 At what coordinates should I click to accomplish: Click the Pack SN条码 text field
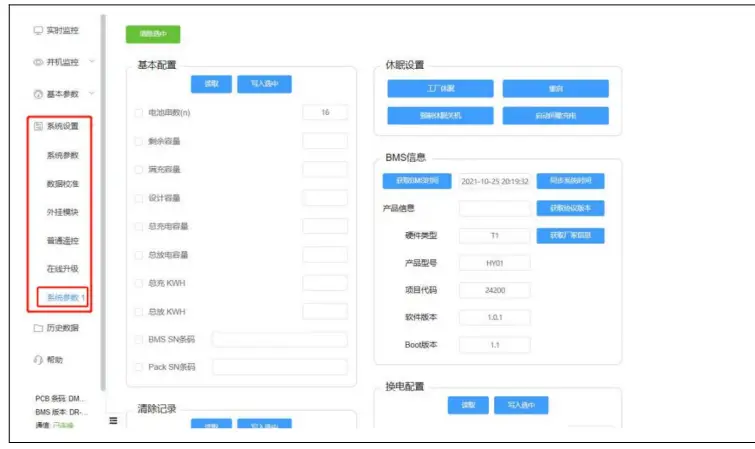pyautogui.click(x=280, y=367)
